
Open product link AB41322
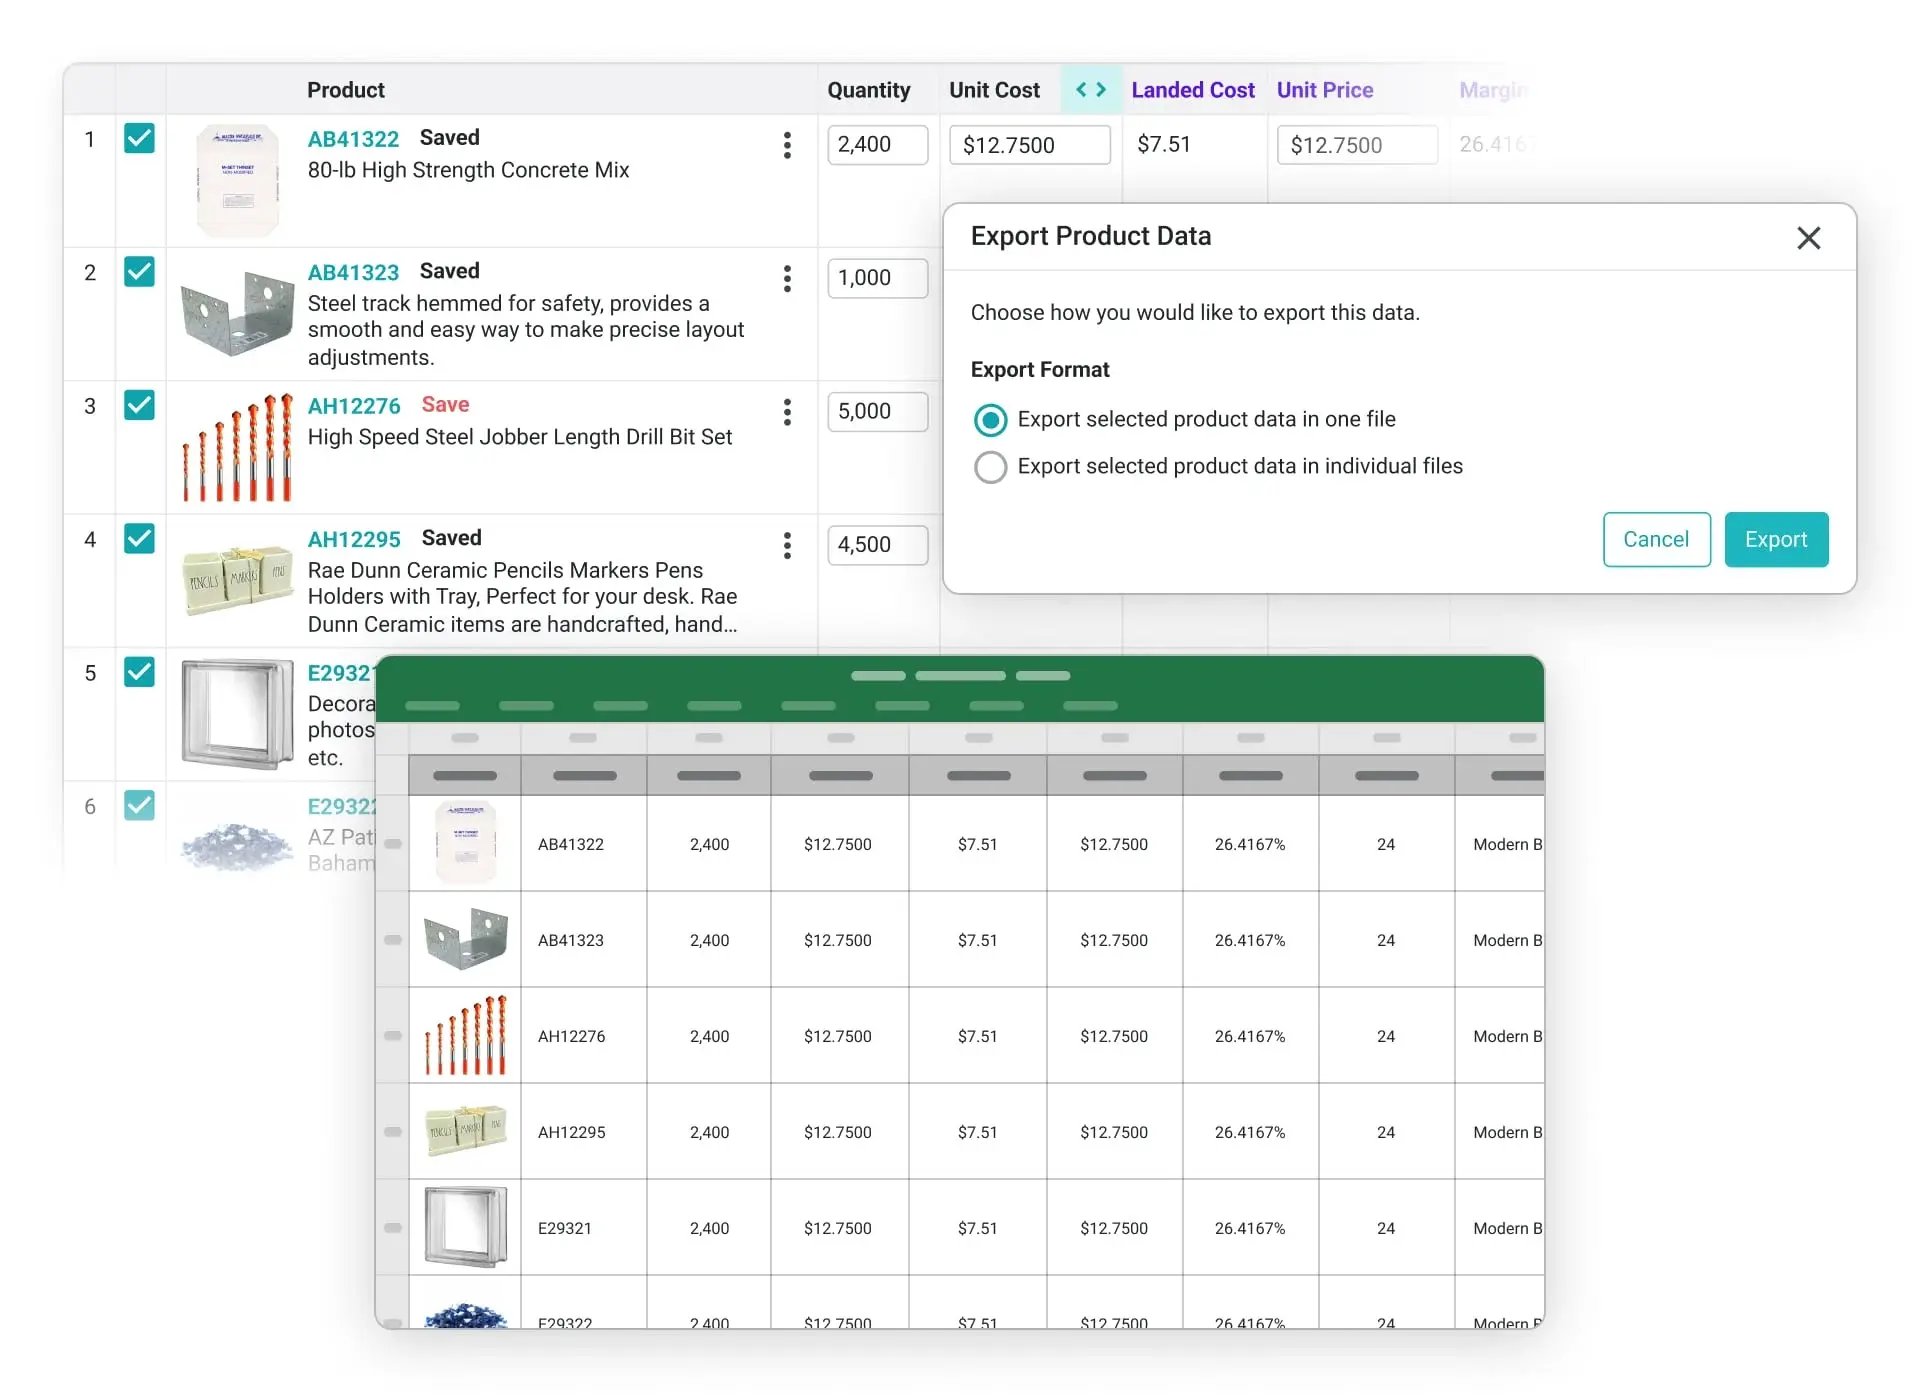coord(353,139)
